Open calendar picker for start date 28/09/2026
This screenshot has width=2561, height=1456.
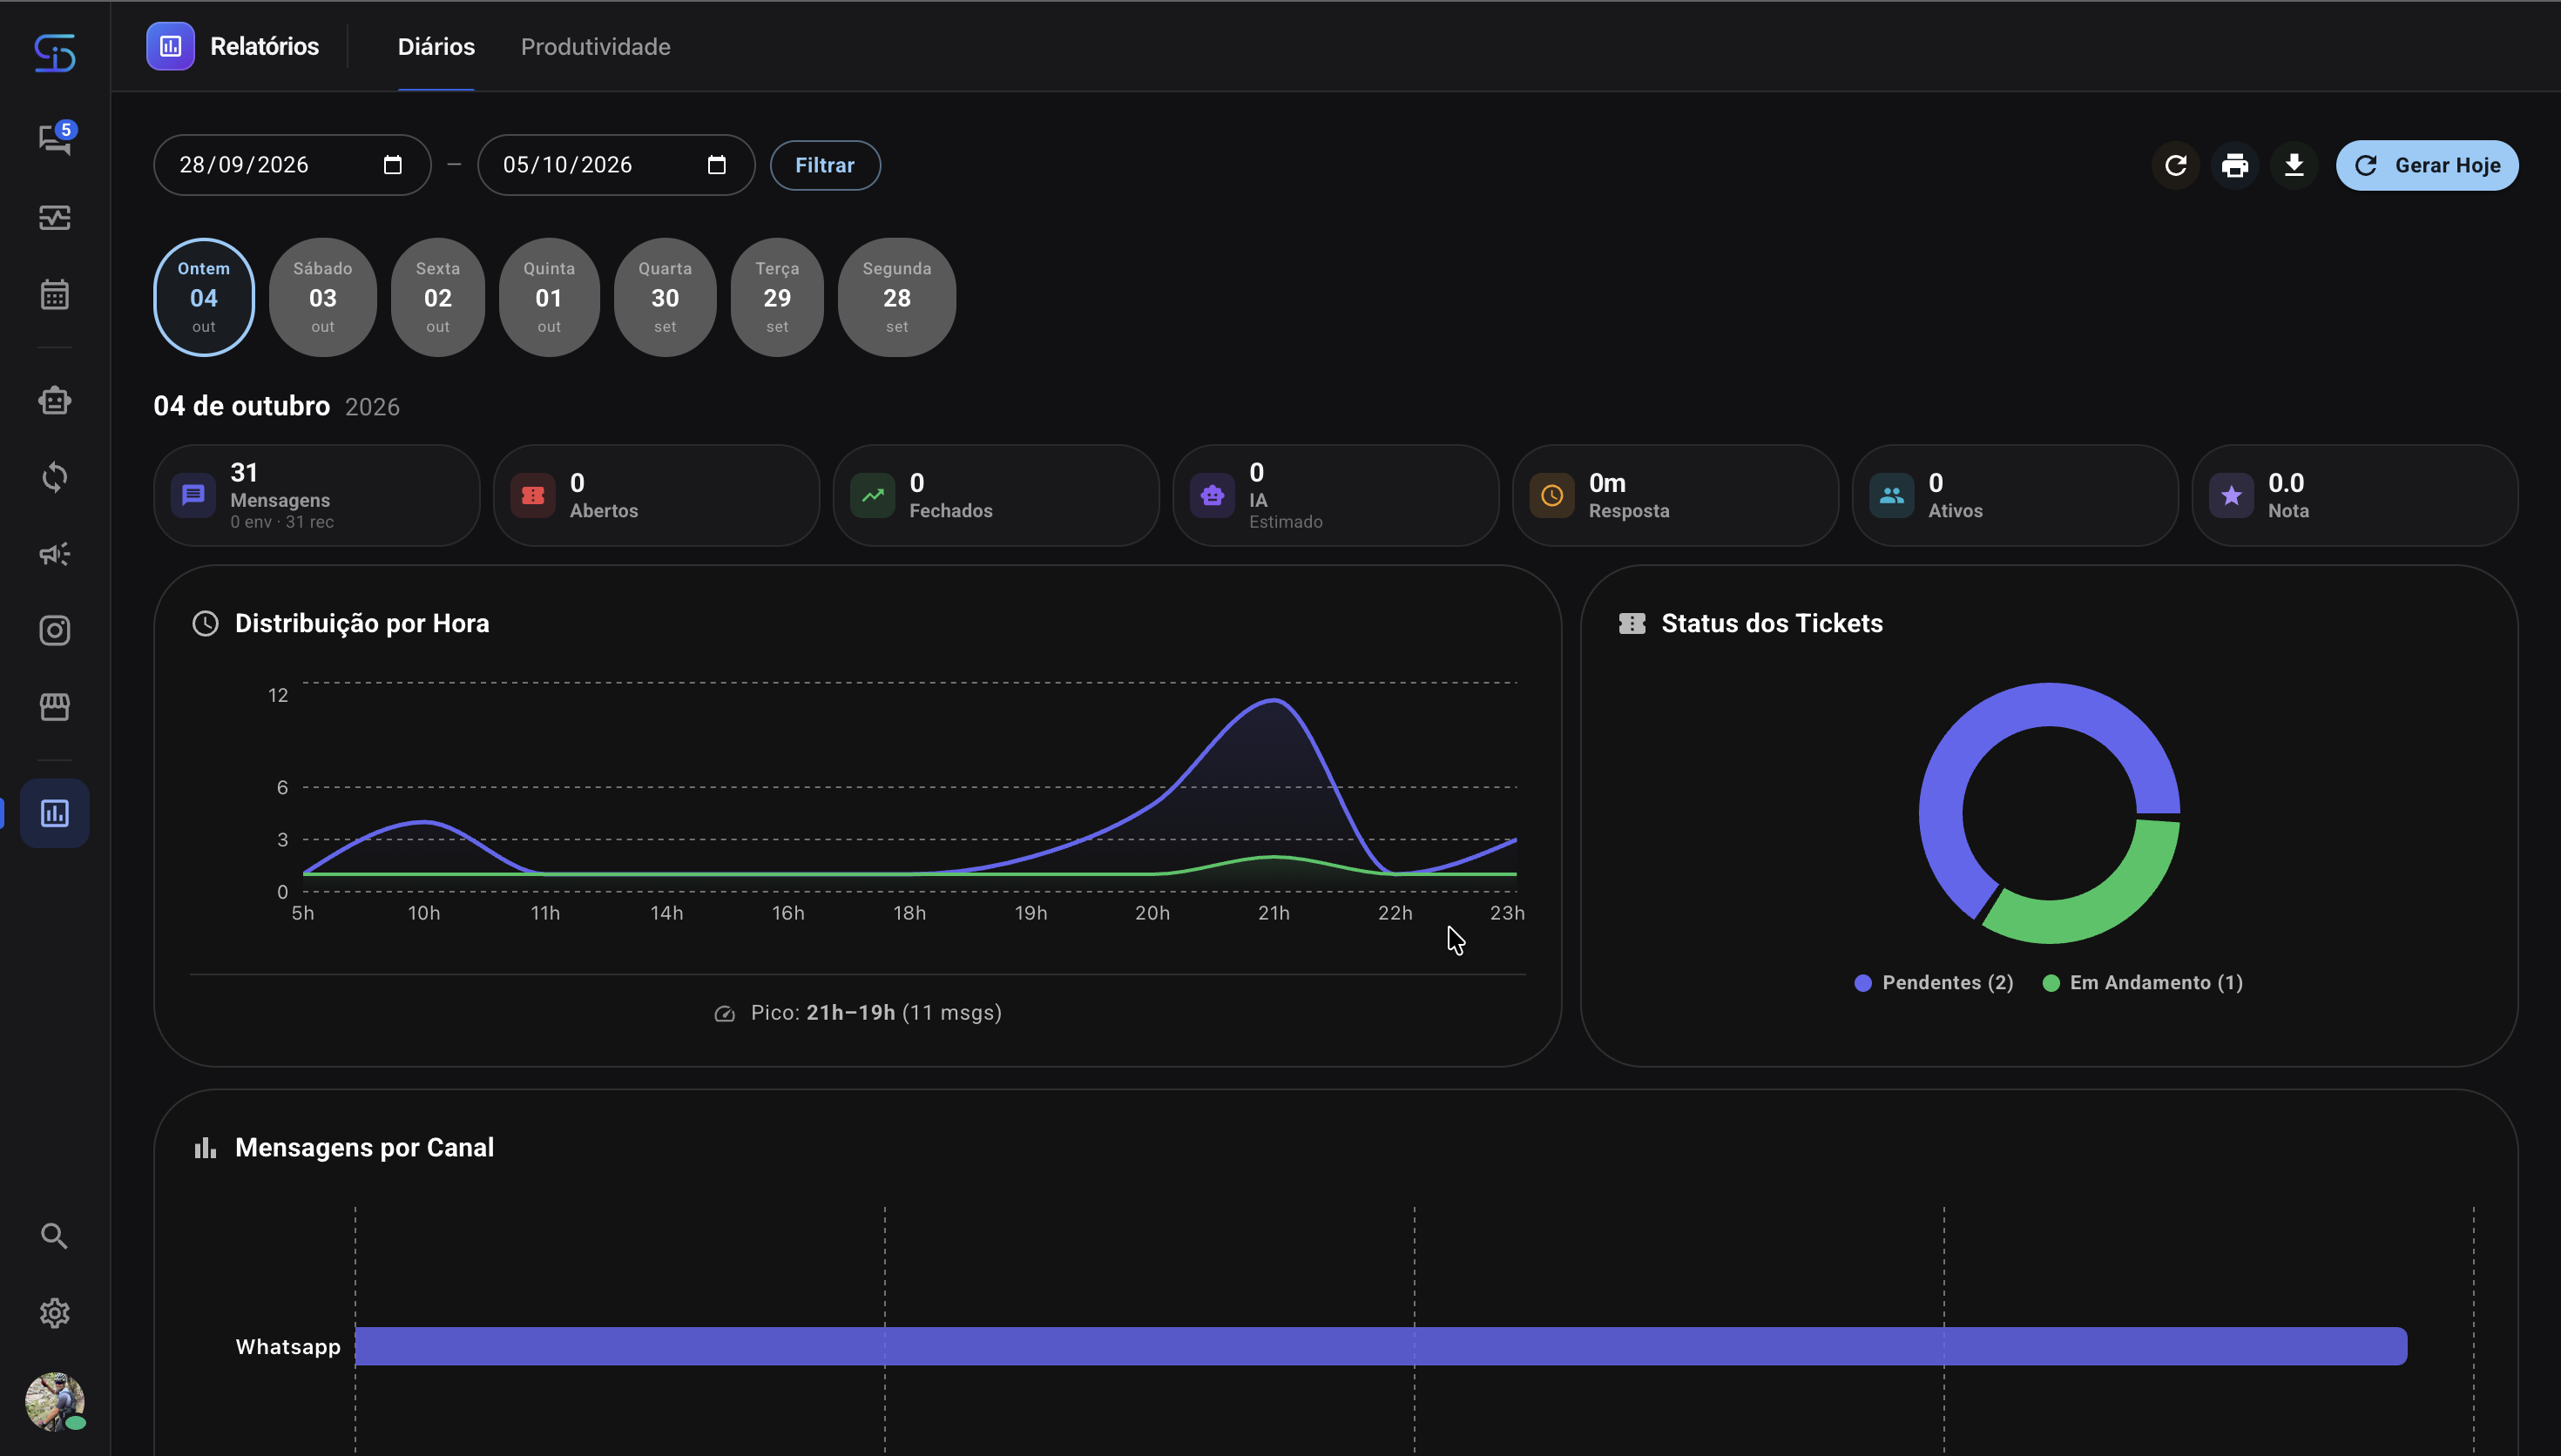coord(393,165)
